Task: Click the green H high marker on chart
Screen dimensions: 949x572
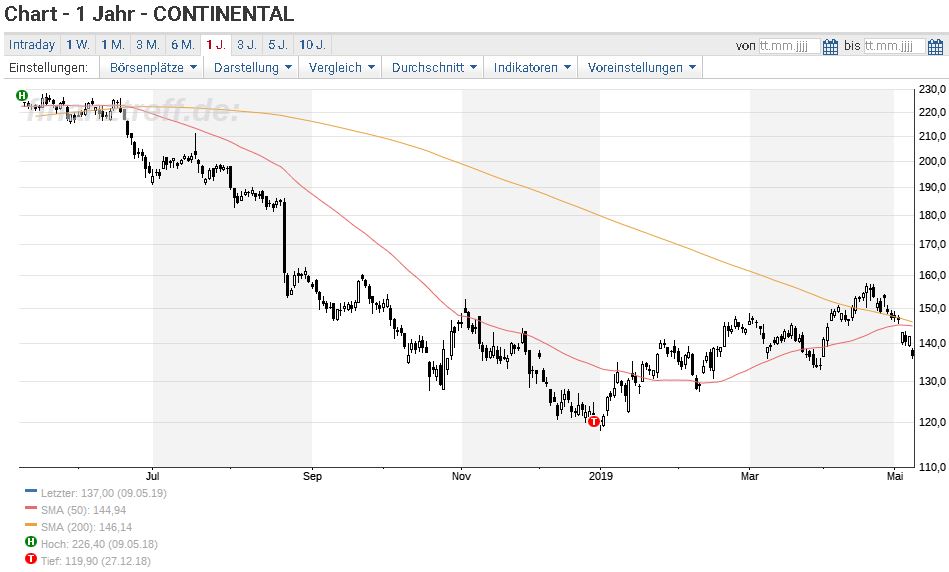Action: pos(22,95)
